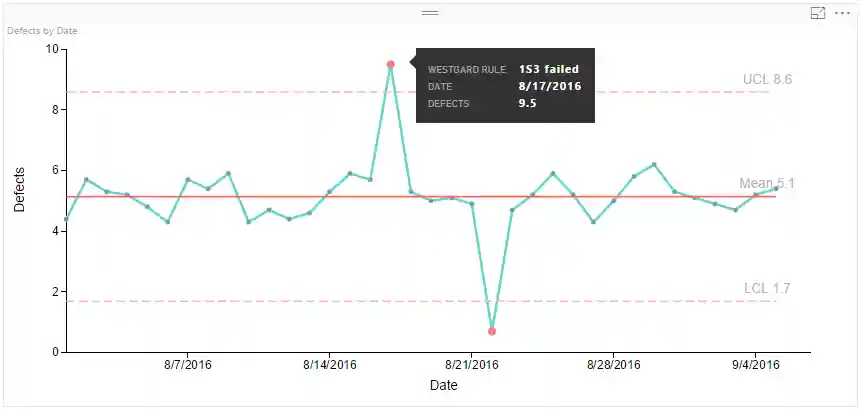Click the '1S3 failed' Westgard rule tooltip value
The image size is (861, 410).
pyautogui.click(x=548, y=69)
